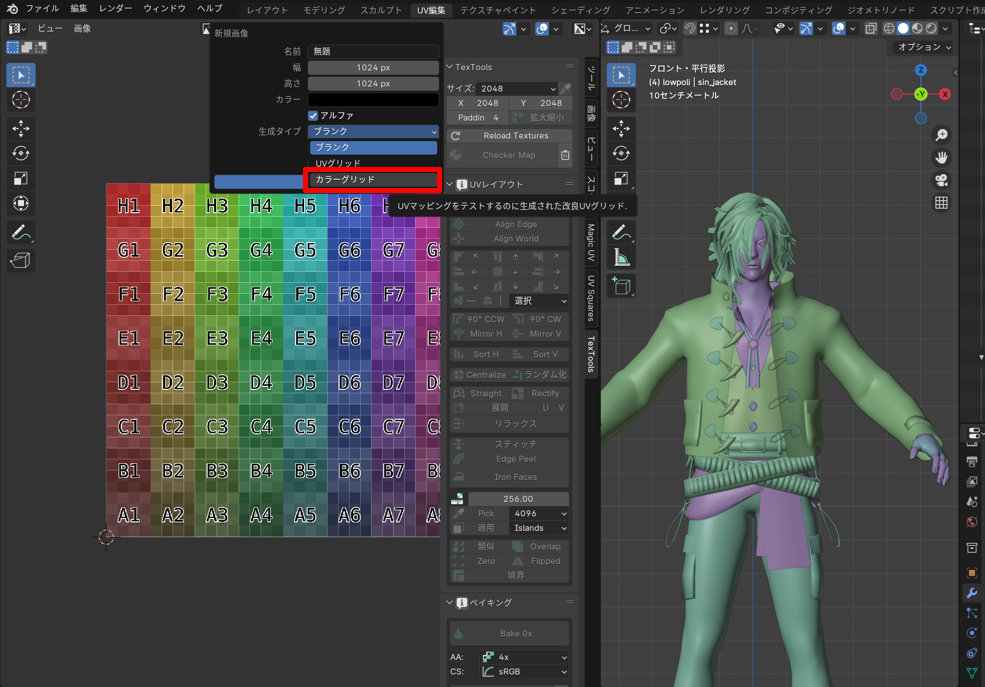
Task: Click the zoom magnifier viewport navigation icon
Action: [941, 135]
